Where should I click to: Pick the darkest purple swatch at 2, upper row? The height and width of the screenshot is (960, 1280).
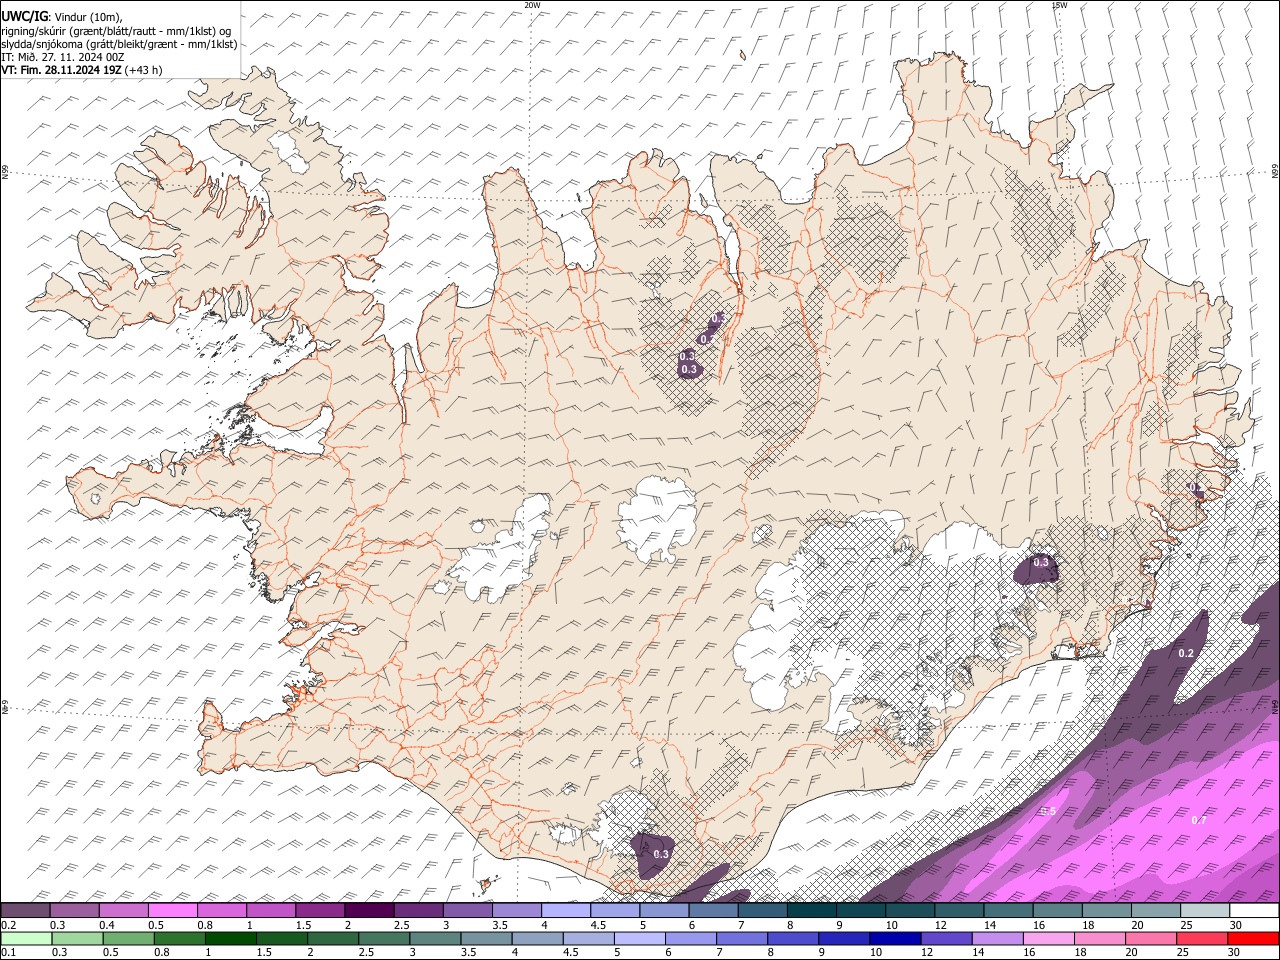(369, 911)
